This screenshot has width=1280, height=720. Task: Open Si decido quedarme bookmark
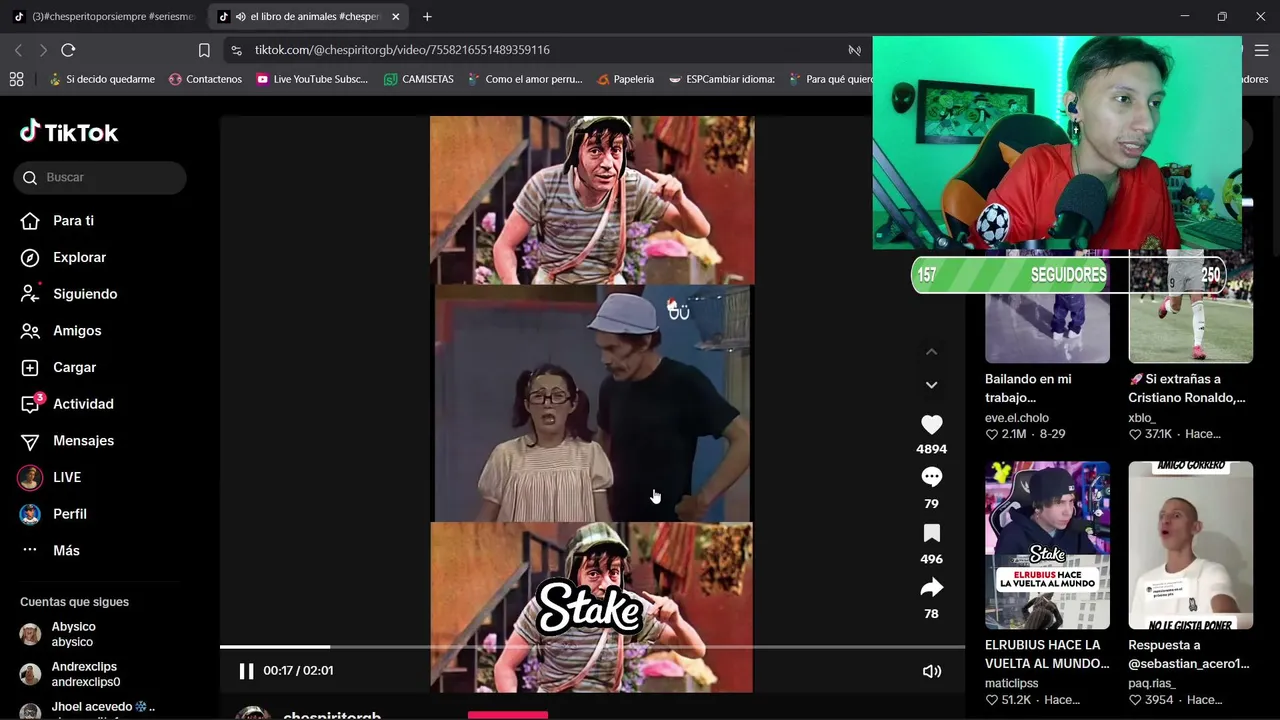pos(101,79)
